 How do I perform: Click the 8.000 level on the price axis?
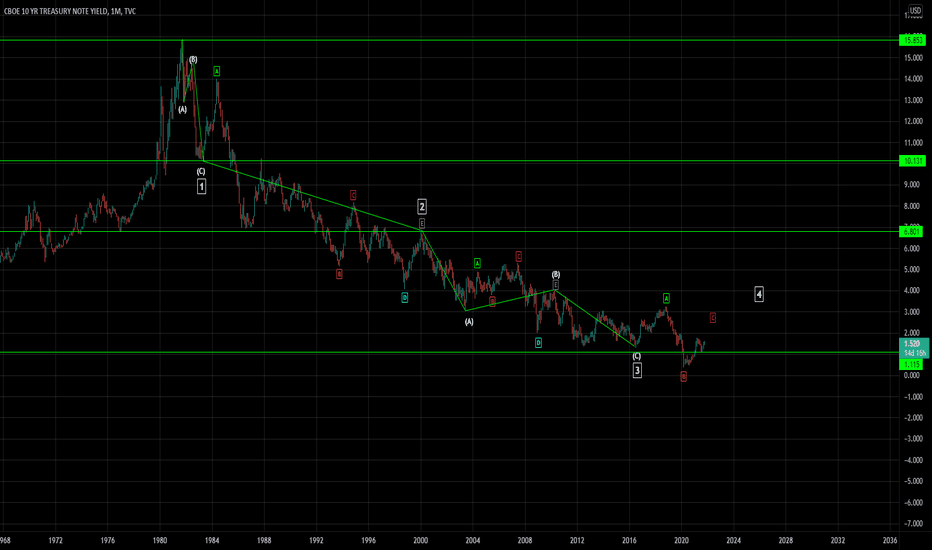coord(912,206)
